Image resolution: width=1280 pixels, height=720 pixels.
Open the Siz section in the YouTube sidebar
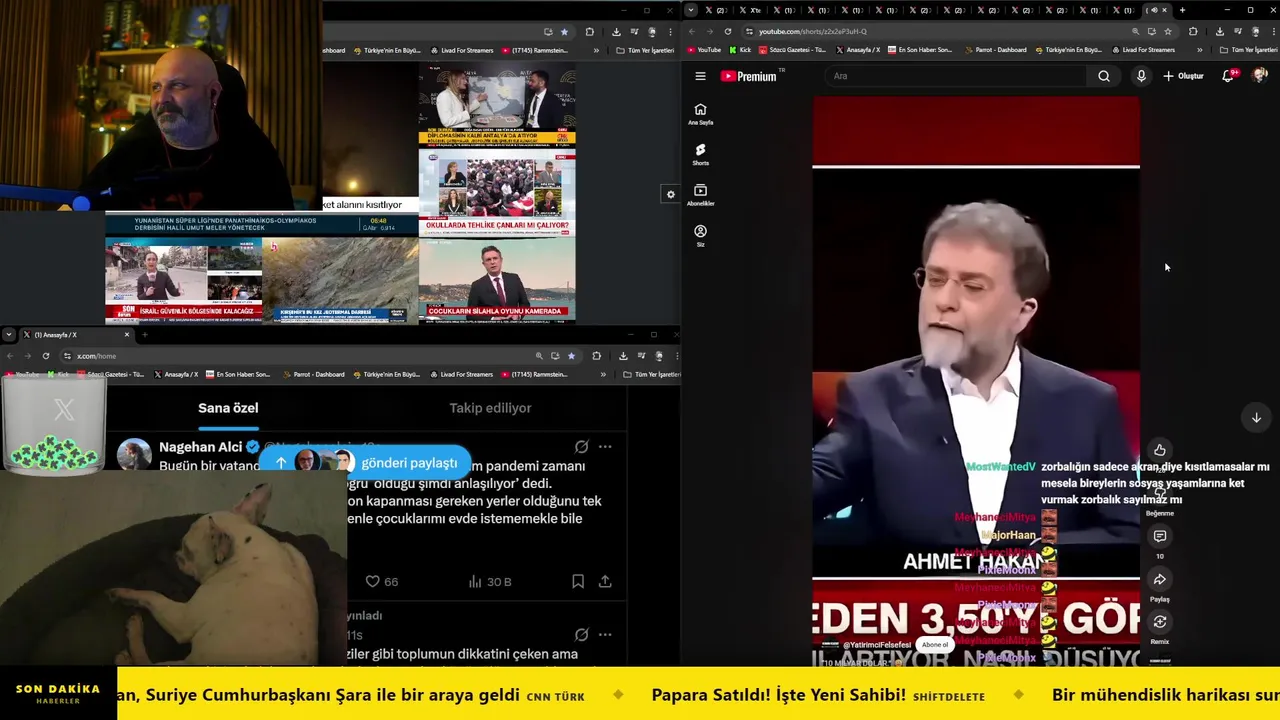[700, 236]
